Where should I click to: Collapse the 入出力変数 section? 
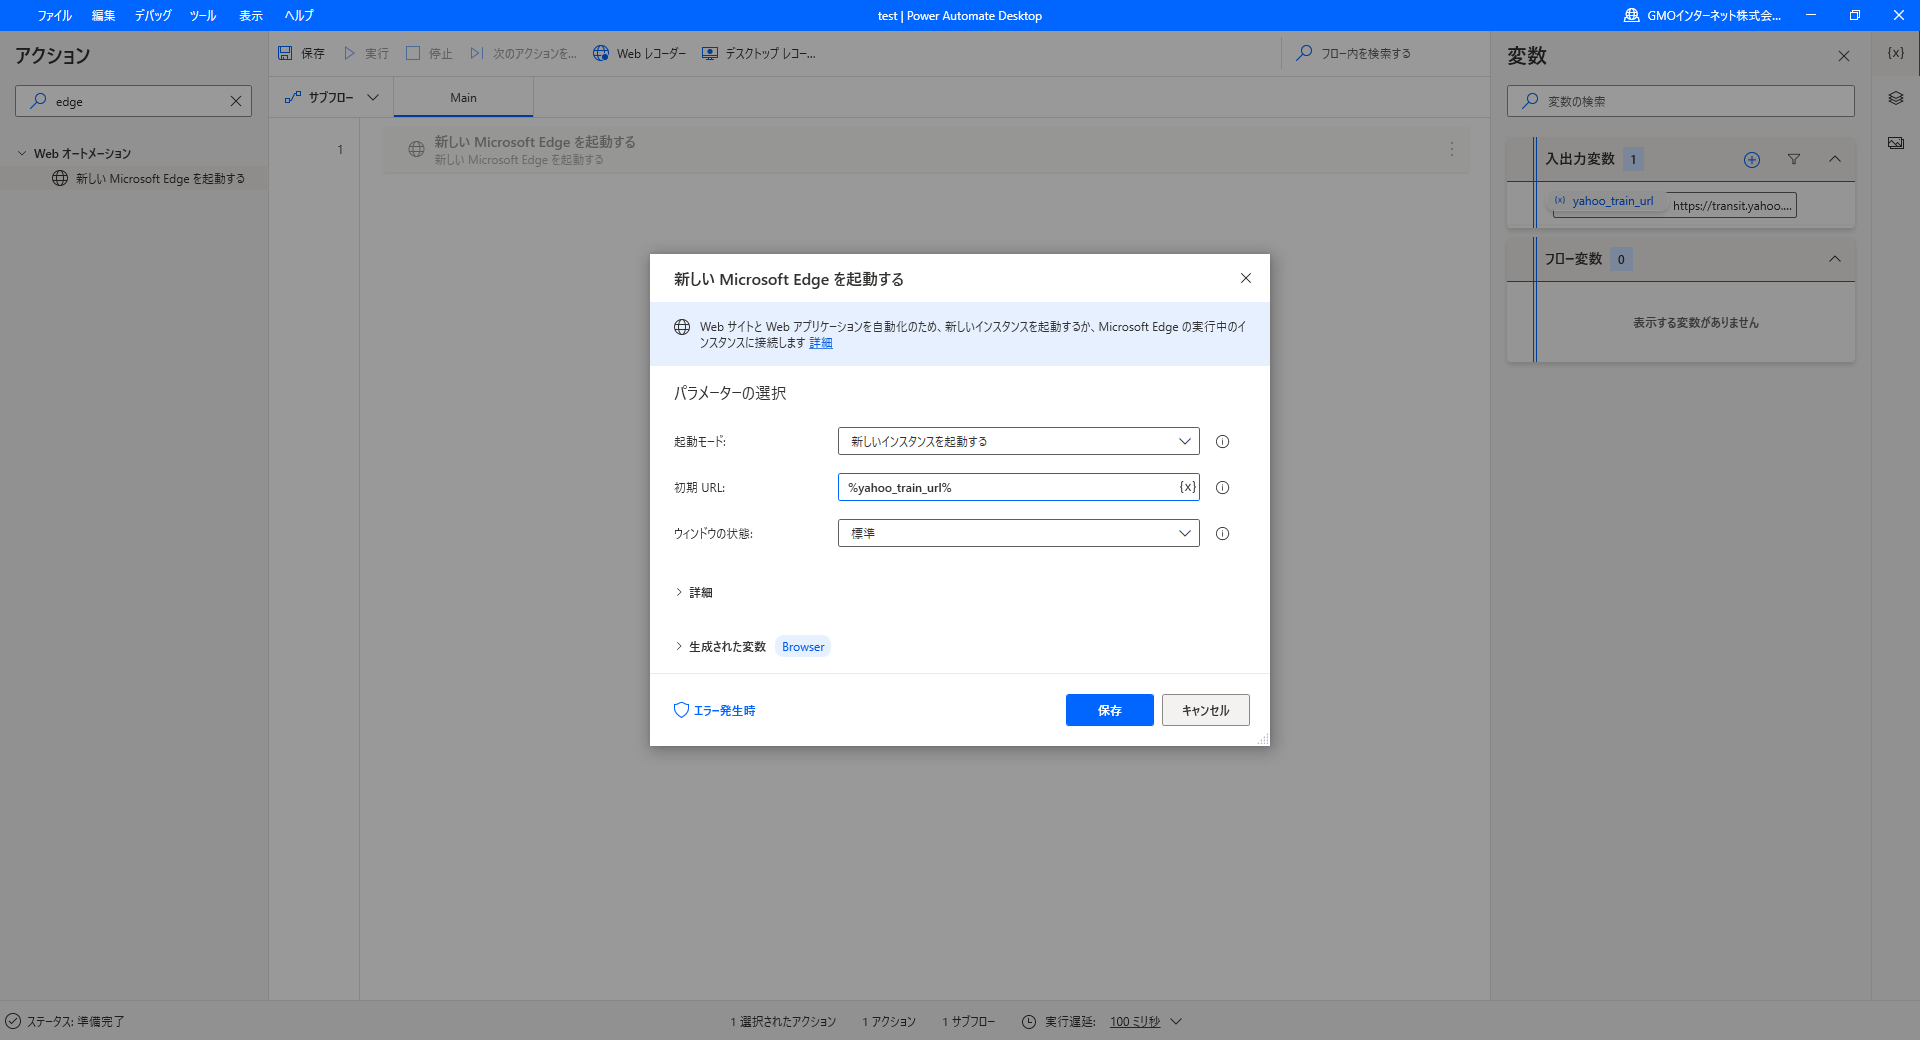pyautogui.click(x=1835, y=159)
